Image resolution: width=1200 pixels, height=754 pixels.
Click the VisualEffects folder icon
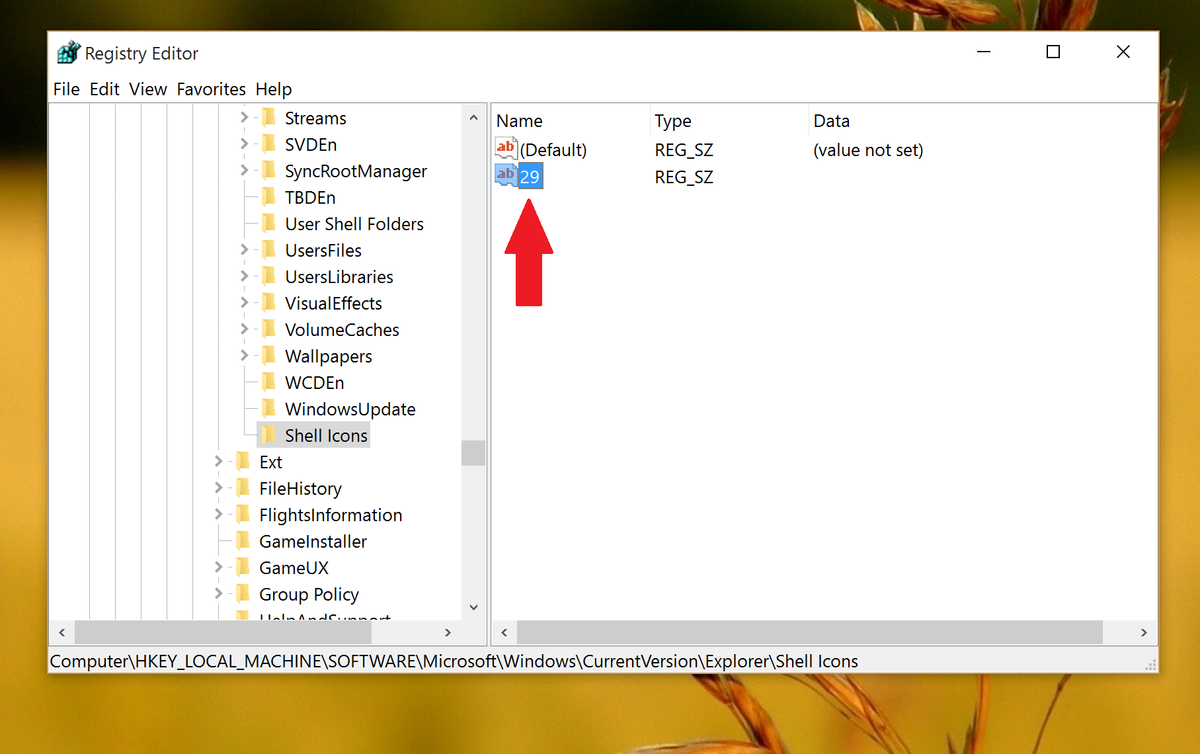click(x=267, y=303)
